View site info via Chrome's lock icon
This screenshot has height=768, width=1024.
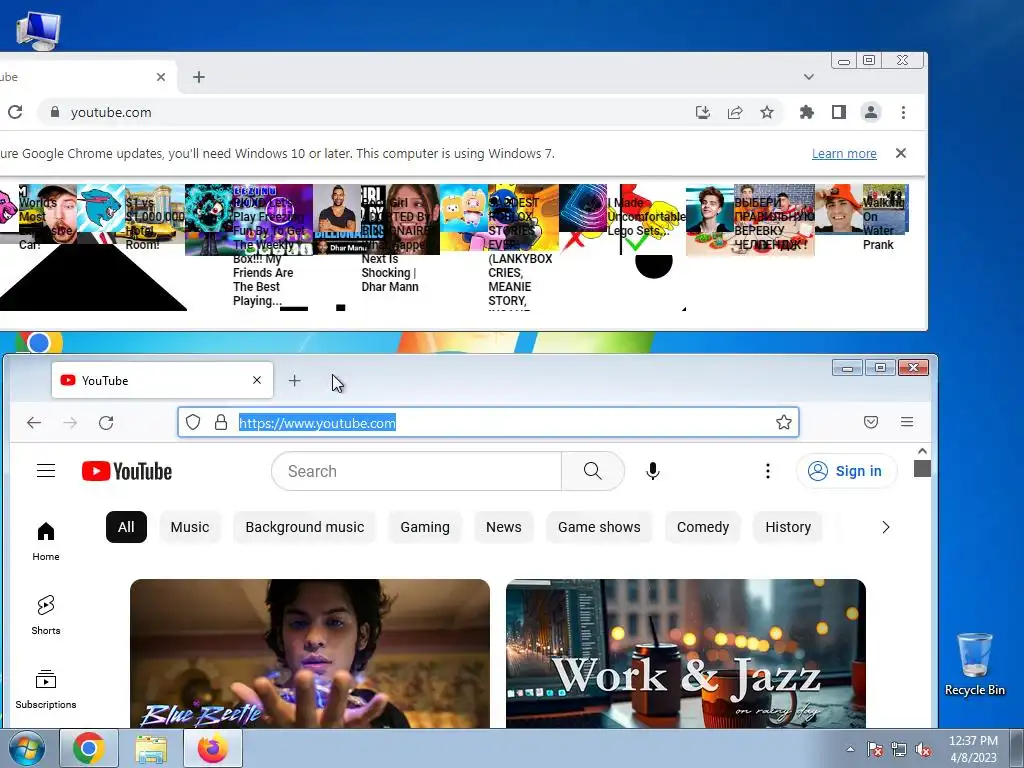pos(55,112)
